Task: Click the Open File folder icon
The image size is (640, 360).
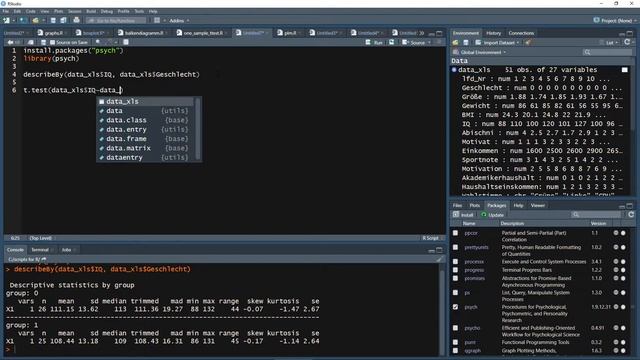Action: click(36, 20)
